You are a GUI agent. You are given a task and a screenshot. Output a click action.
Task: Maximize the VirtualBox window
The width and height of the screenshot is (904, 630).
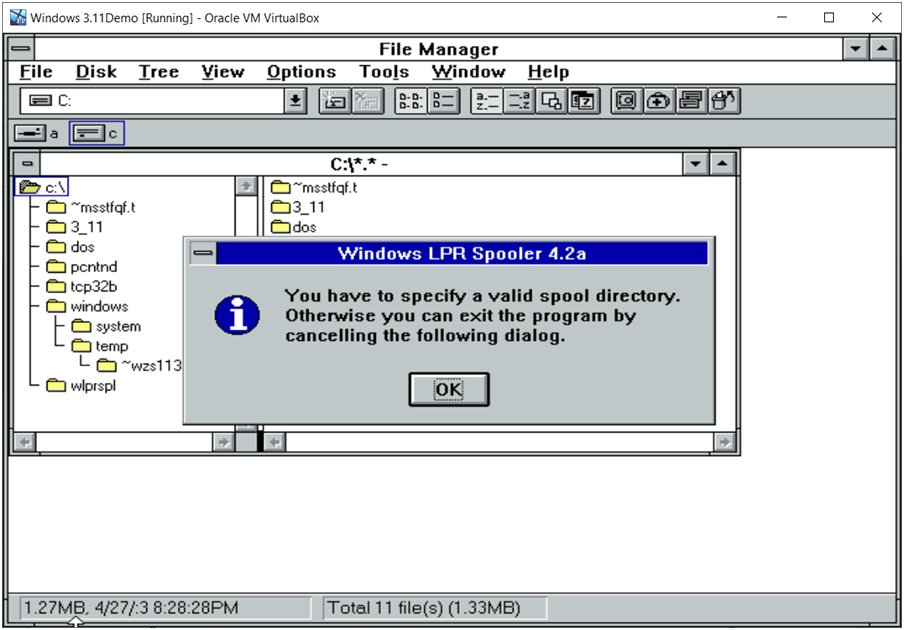pos(829,17)
